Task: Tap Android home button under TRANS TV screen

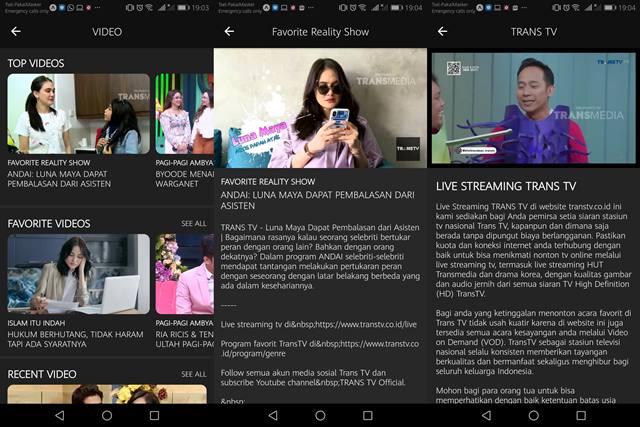Action: 533,416
